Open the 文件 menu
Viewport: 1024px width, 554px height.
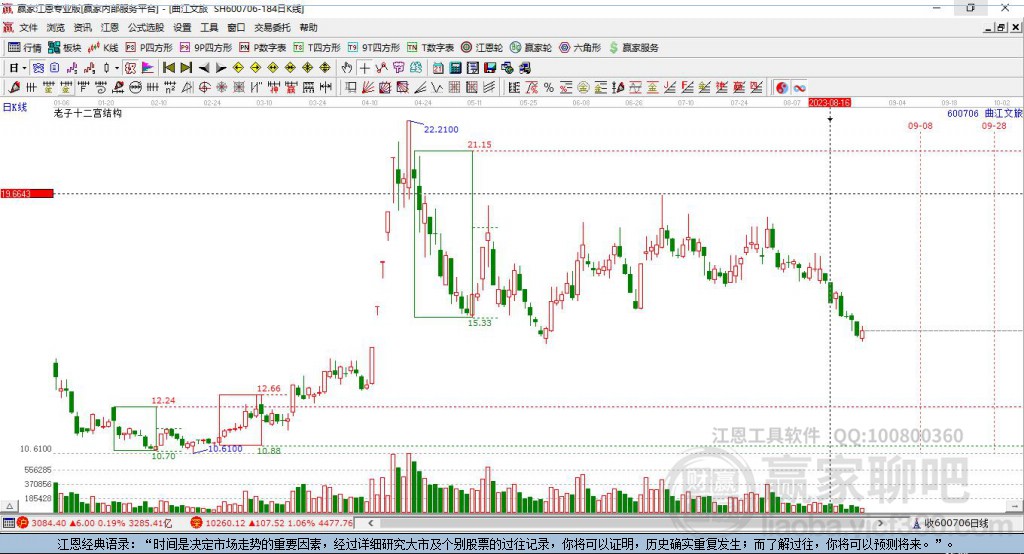(x=28, y=27)
